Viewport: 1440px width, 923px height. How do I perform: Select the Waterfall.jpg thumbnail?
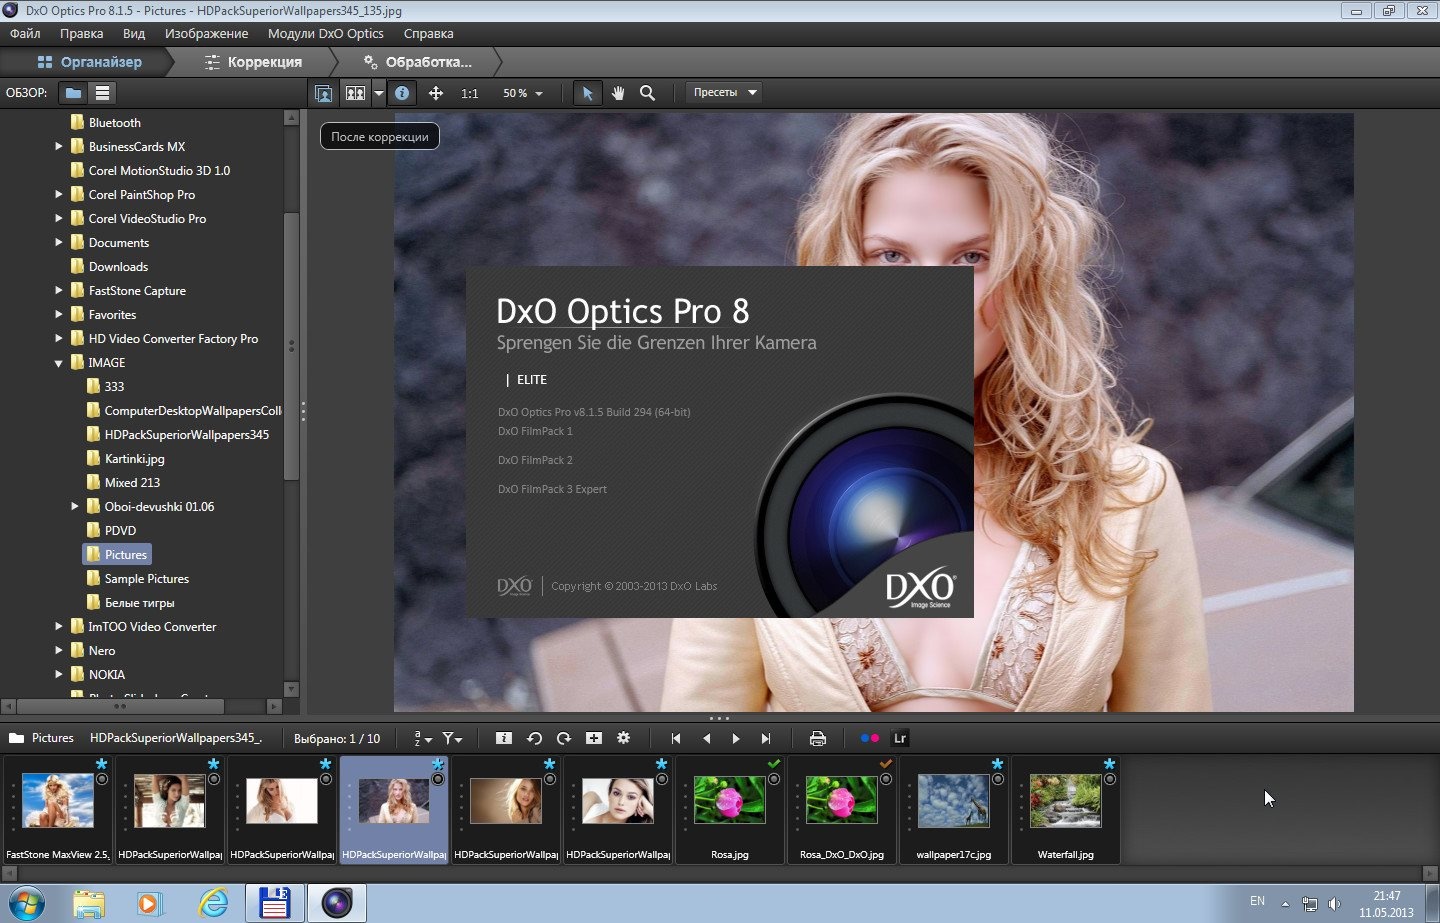point(1066,810)
